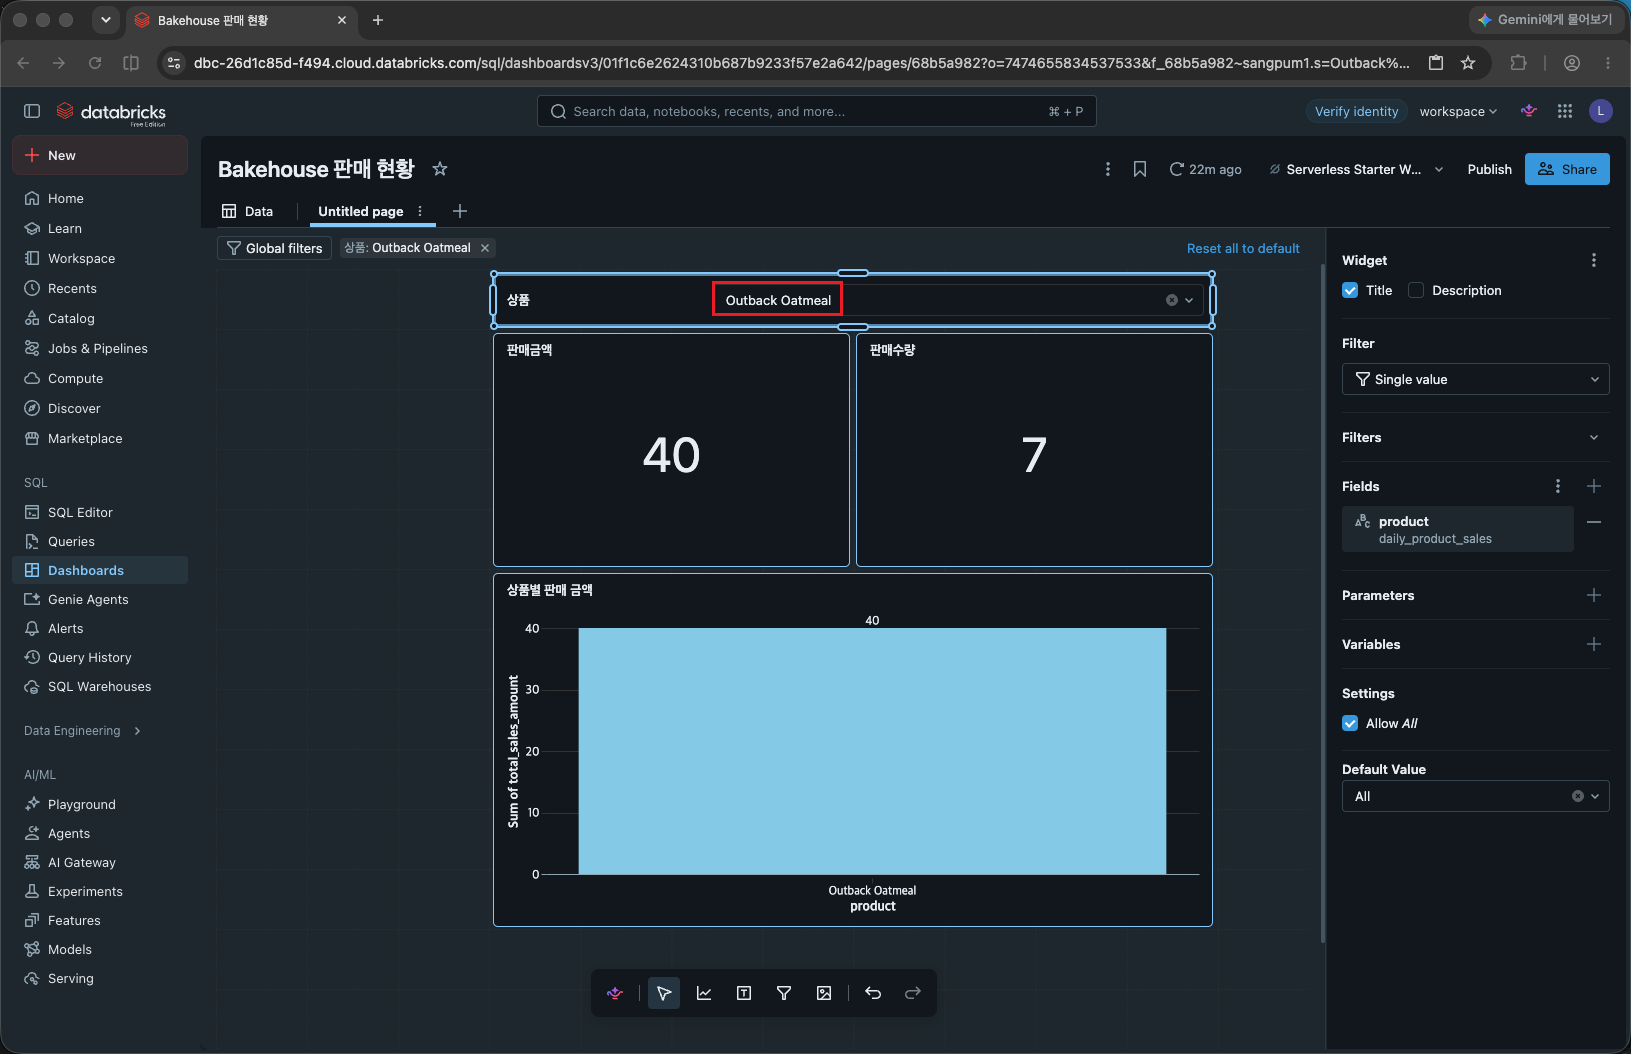Image resolution: width=1631 pixels, height=1054 pixels.
Task: Select the pointer tool in bottom toolbar
Action: [664, 993]
